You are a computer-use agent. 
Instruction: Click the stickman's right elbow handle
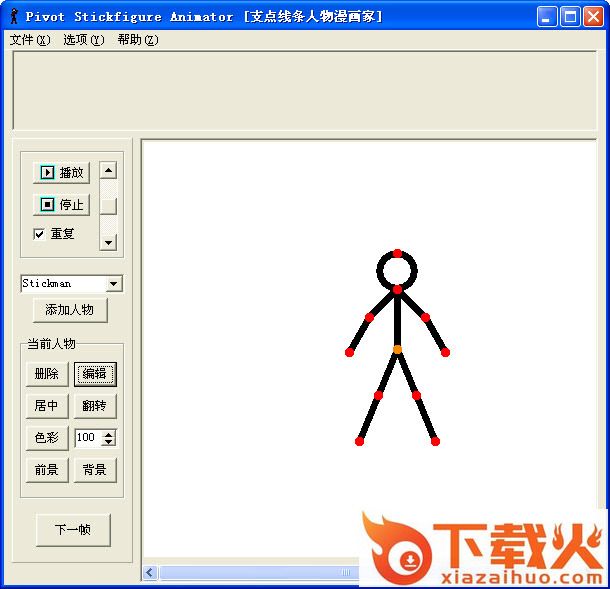tap(426, 317)
